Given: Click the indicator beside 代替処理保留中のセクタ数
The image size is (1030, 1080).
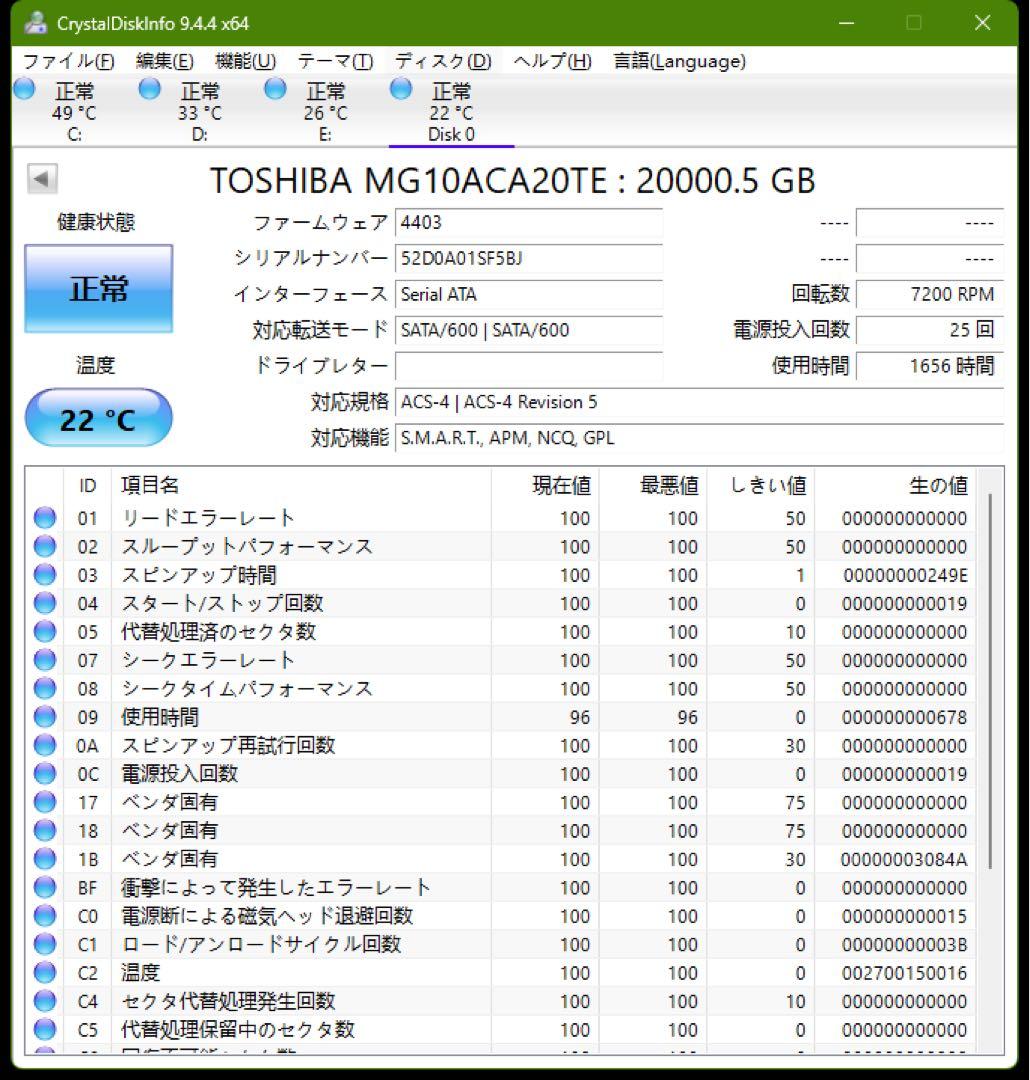Looking at the screenshot, I should tap(43, 1029).
